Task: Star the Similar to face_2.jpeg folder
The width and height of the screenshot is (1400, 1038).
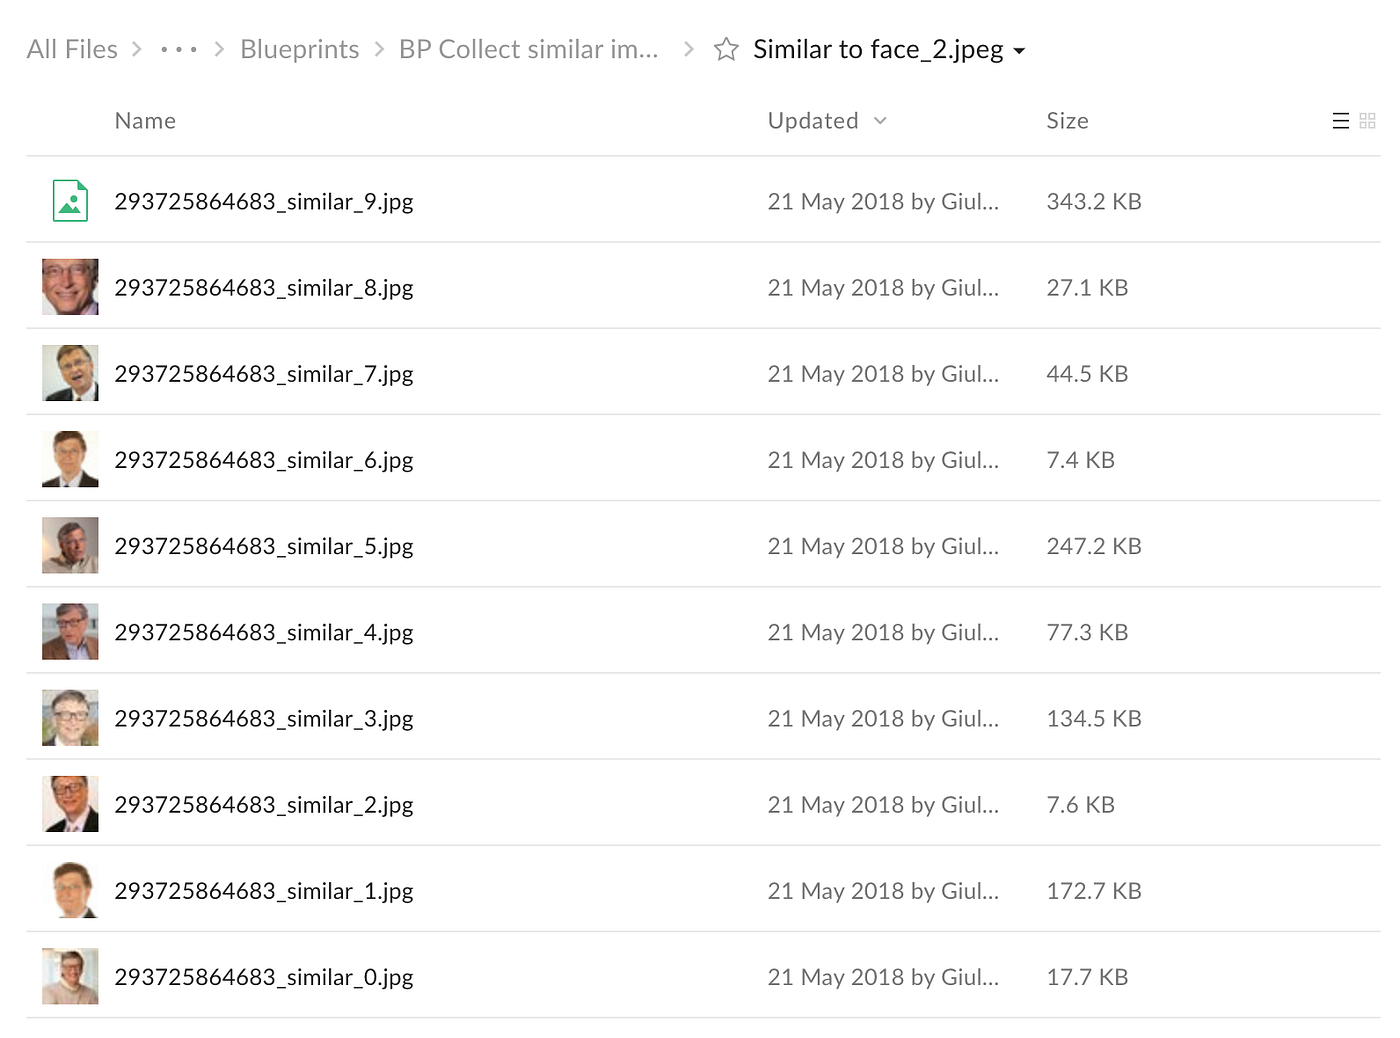Action: [725, 48]
